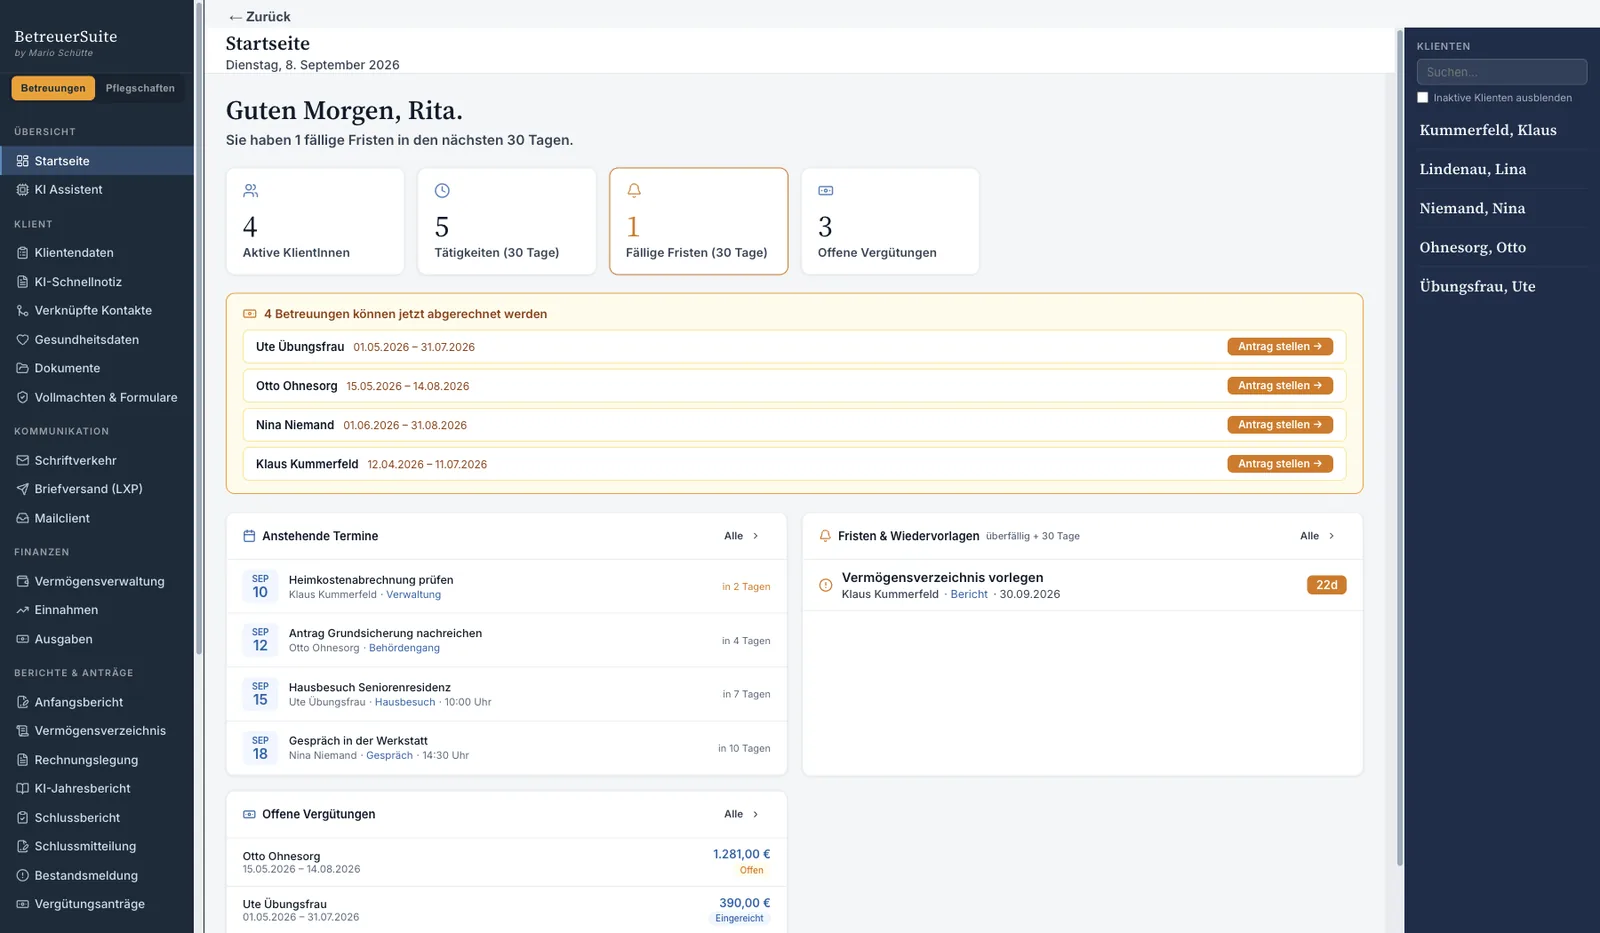Click the Mailclient inbox icon
Image resolution: width=1600 pixels, height=933 pixels.
point(22,518)
